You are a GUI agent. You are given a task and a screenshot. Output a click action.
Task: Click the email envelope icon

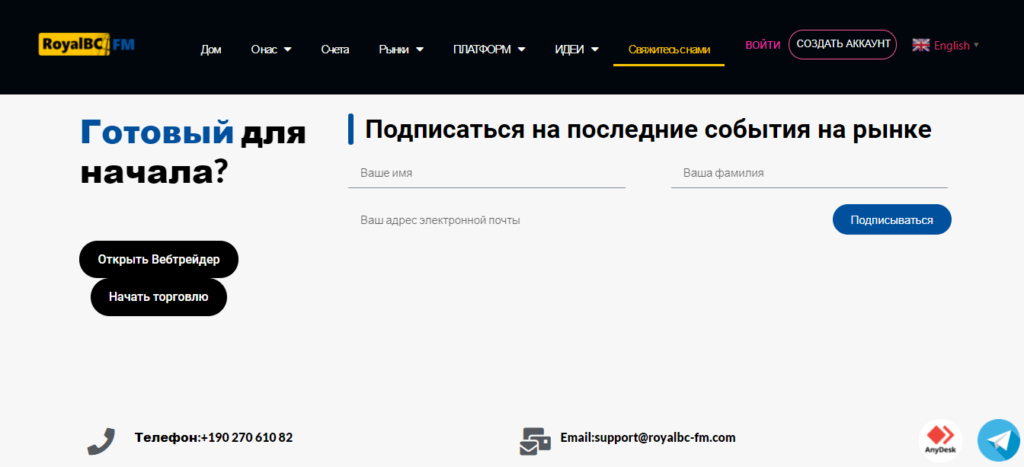point(535,442)
